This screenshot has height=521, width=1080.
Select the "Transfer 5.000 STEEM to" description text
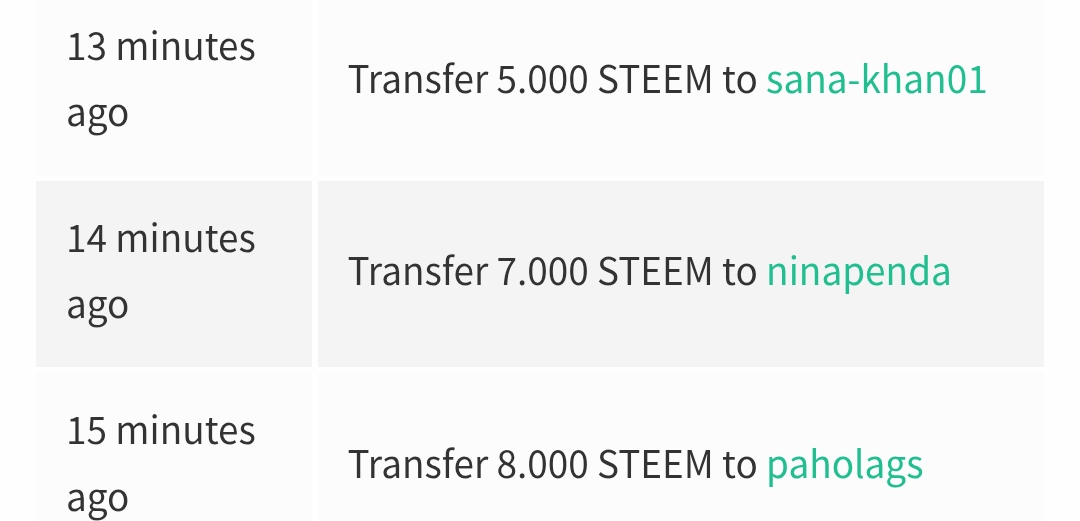[x=552, y=79]
